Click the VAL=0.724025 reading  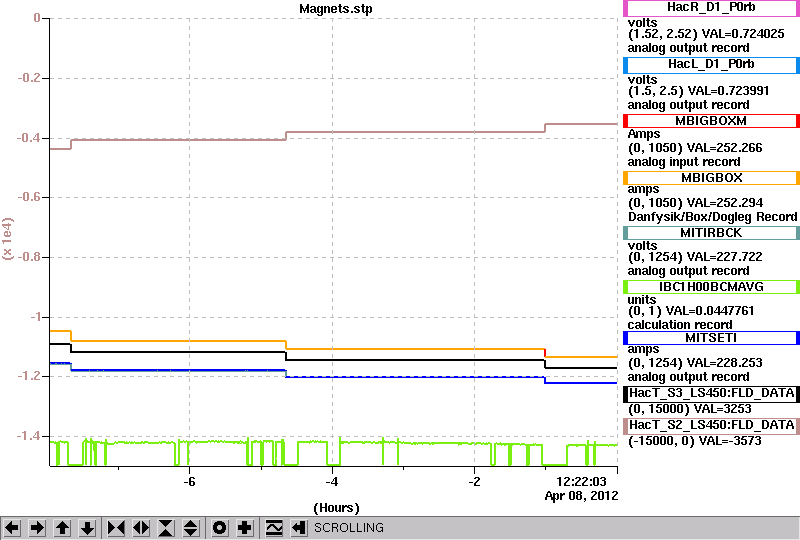click(x=743, y=34)
